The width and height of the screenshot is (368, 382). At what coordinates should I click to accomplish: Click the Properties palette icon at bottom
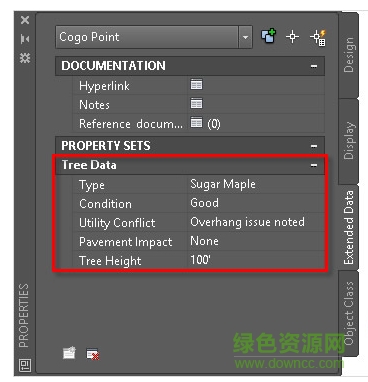25,366
